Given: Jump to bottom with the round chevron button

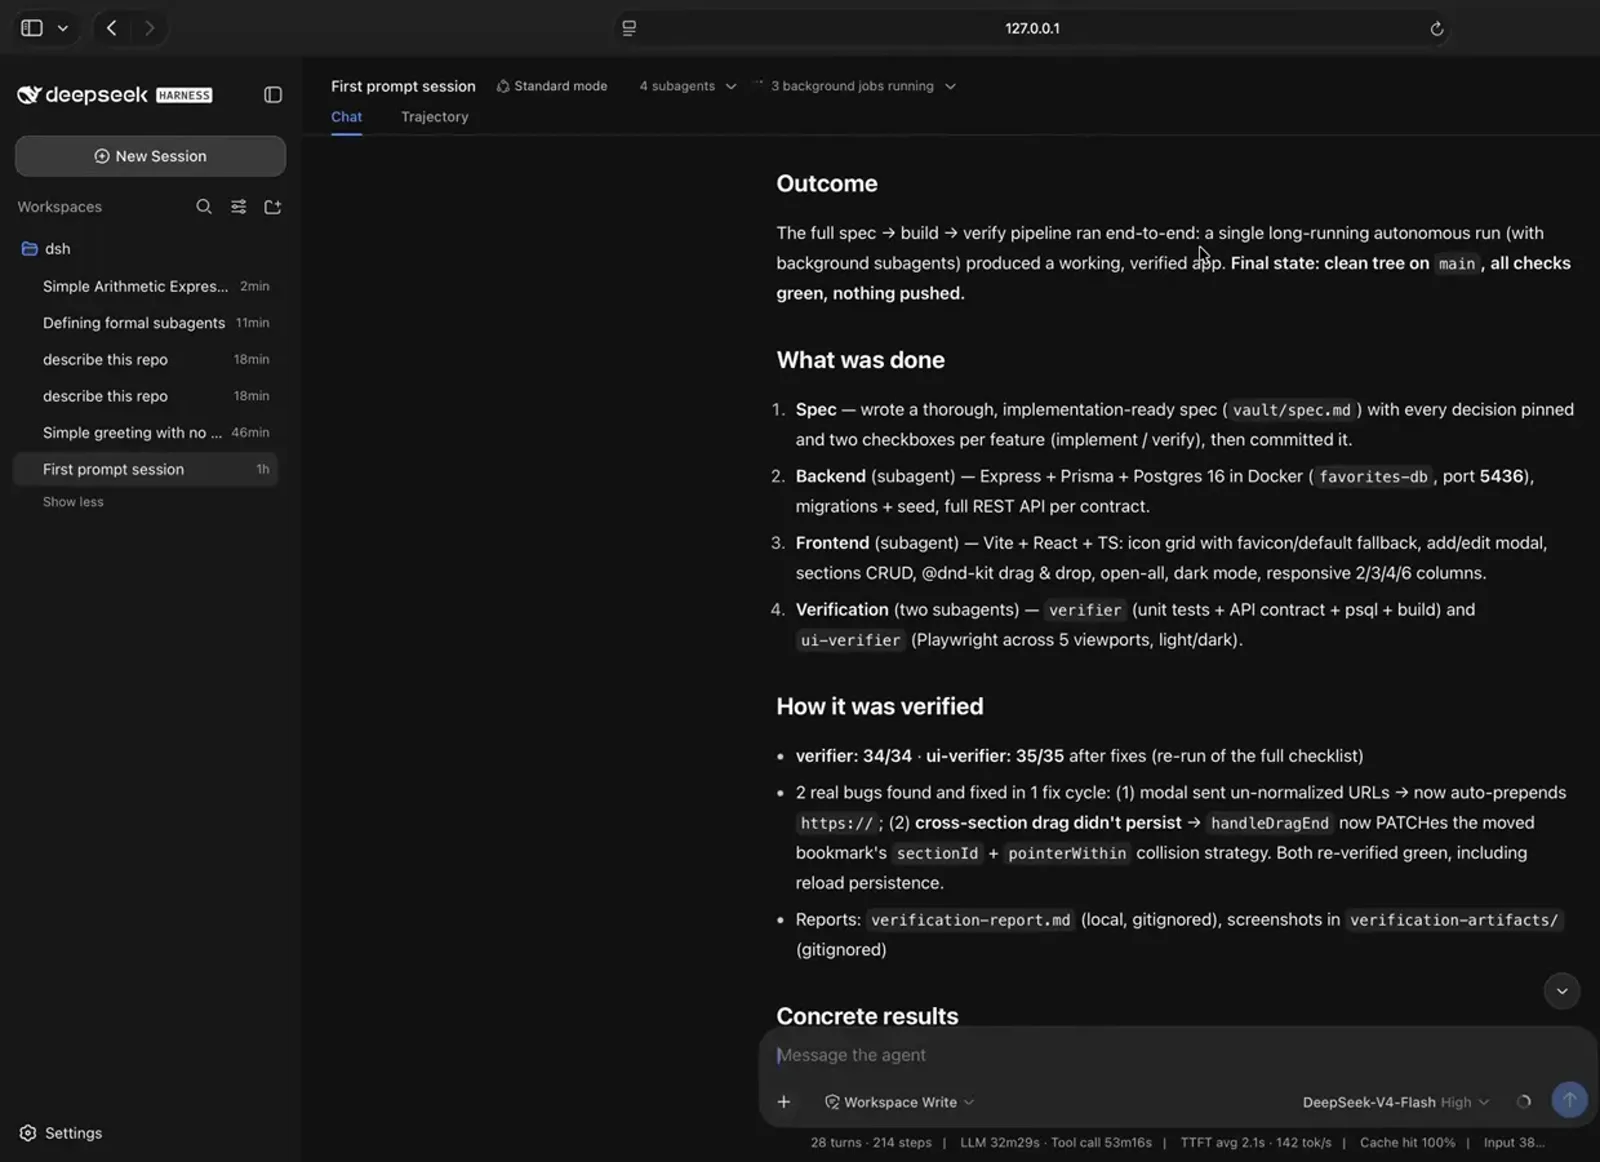Looking at the screenshot, I should (1561, 991).
